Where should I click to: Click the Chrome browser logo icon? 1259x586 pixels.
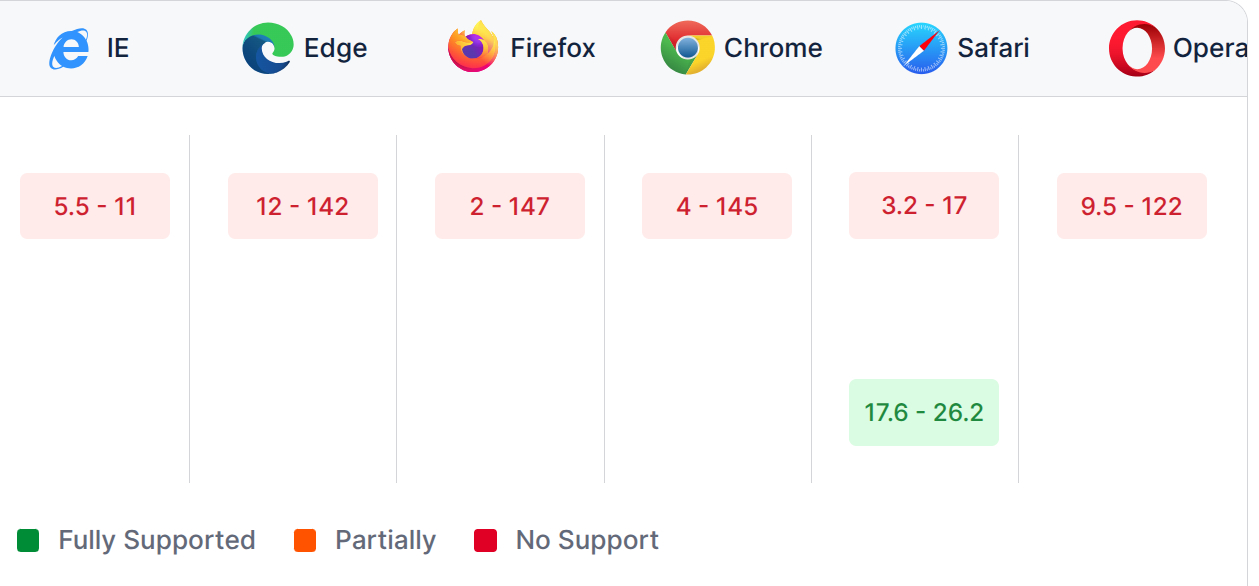click(x=687, y=48)
